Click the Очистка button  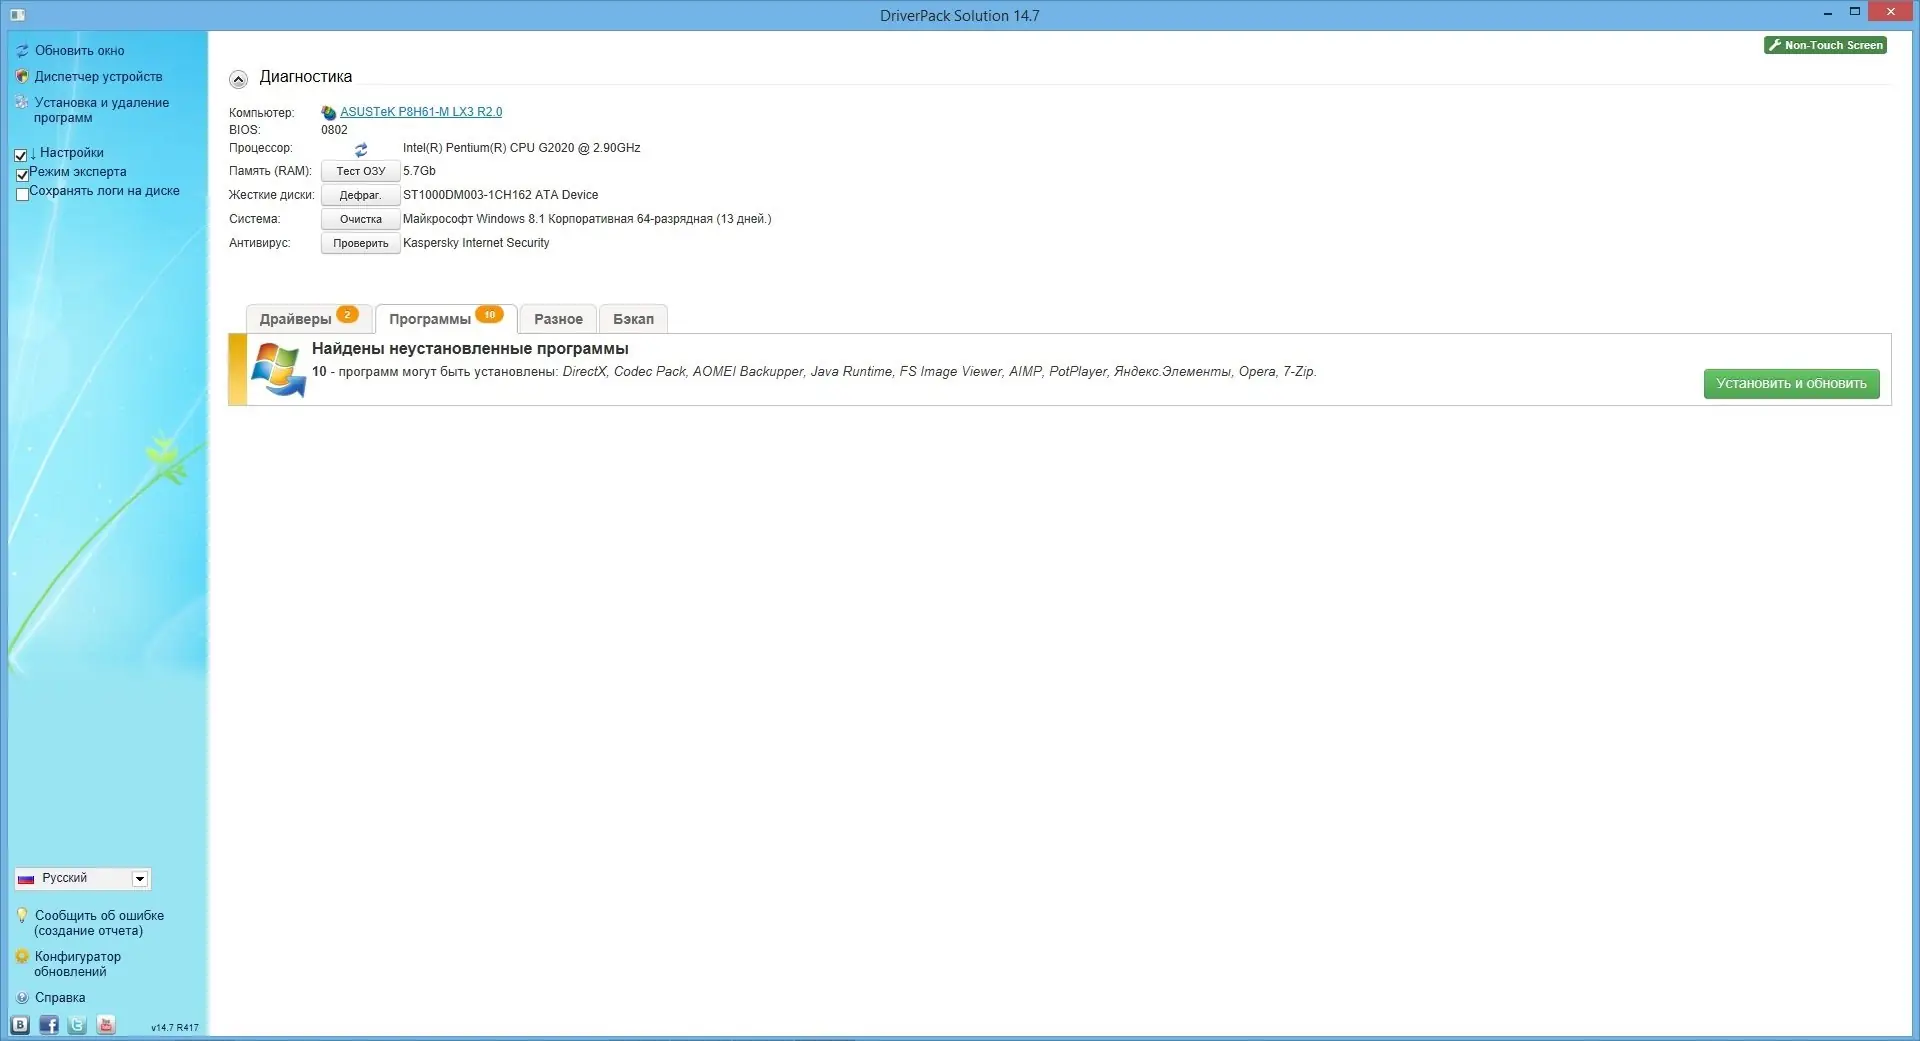click(x=360, y=219)
